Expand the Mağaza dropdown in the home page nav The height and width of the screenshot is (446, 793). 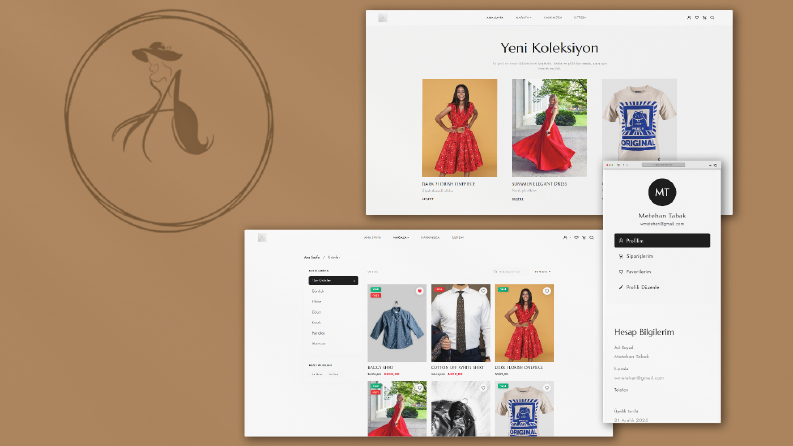pos(523,18)
